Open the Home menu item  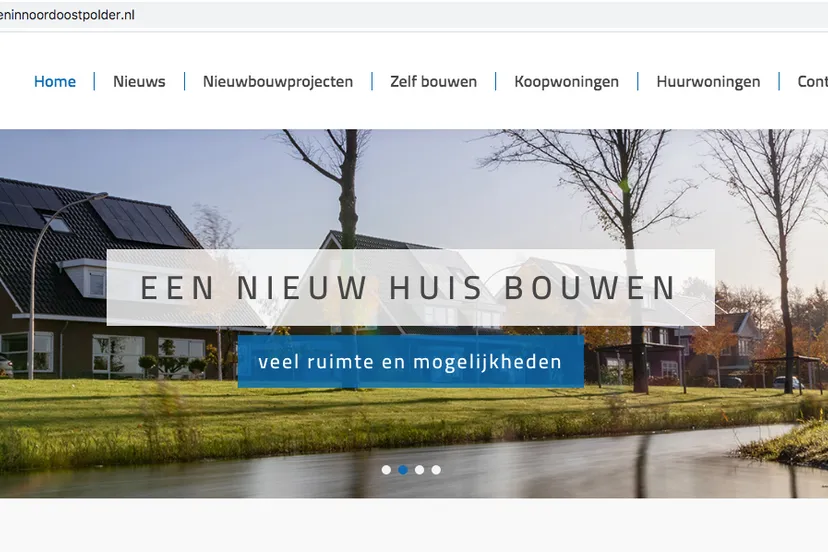[x=55, y=81]
